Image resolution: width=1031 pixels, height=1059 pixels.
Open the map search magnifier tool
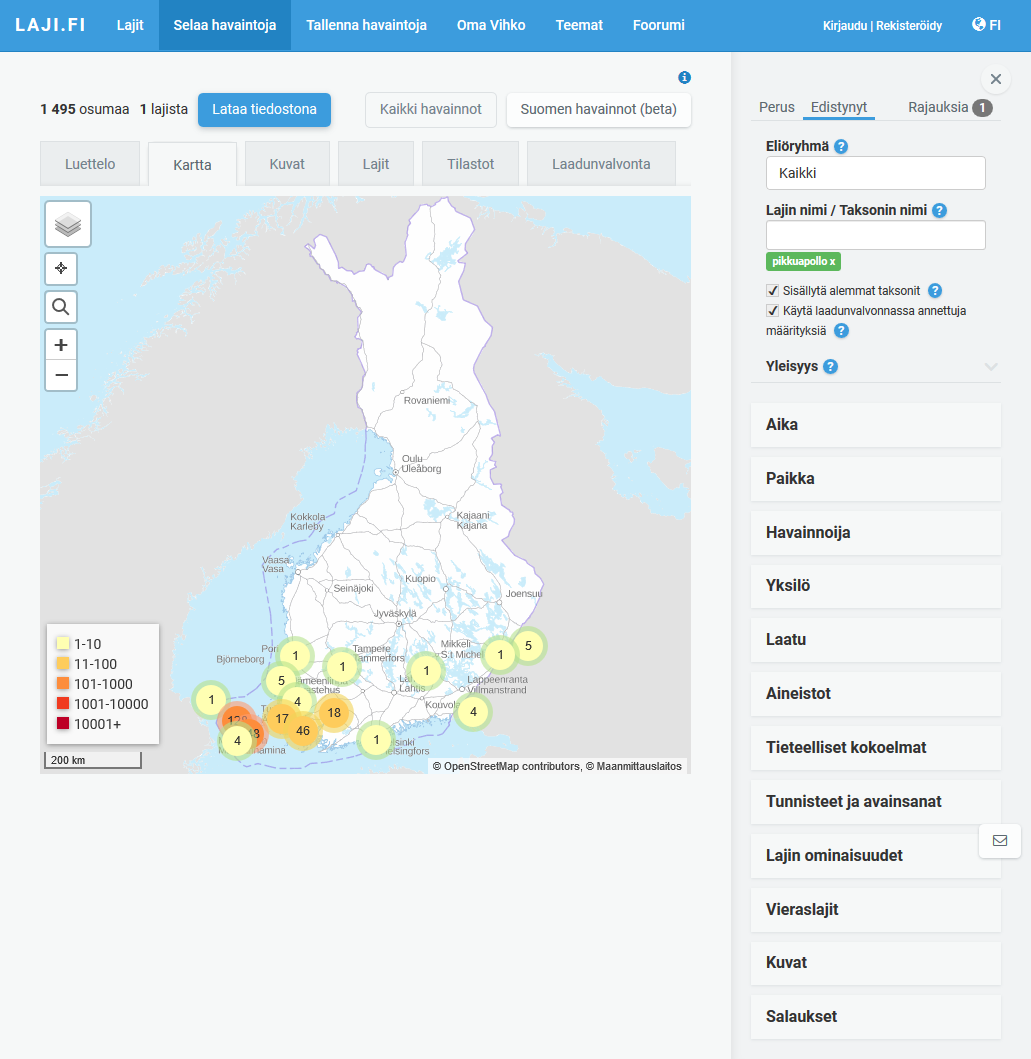tap(61, 307)
